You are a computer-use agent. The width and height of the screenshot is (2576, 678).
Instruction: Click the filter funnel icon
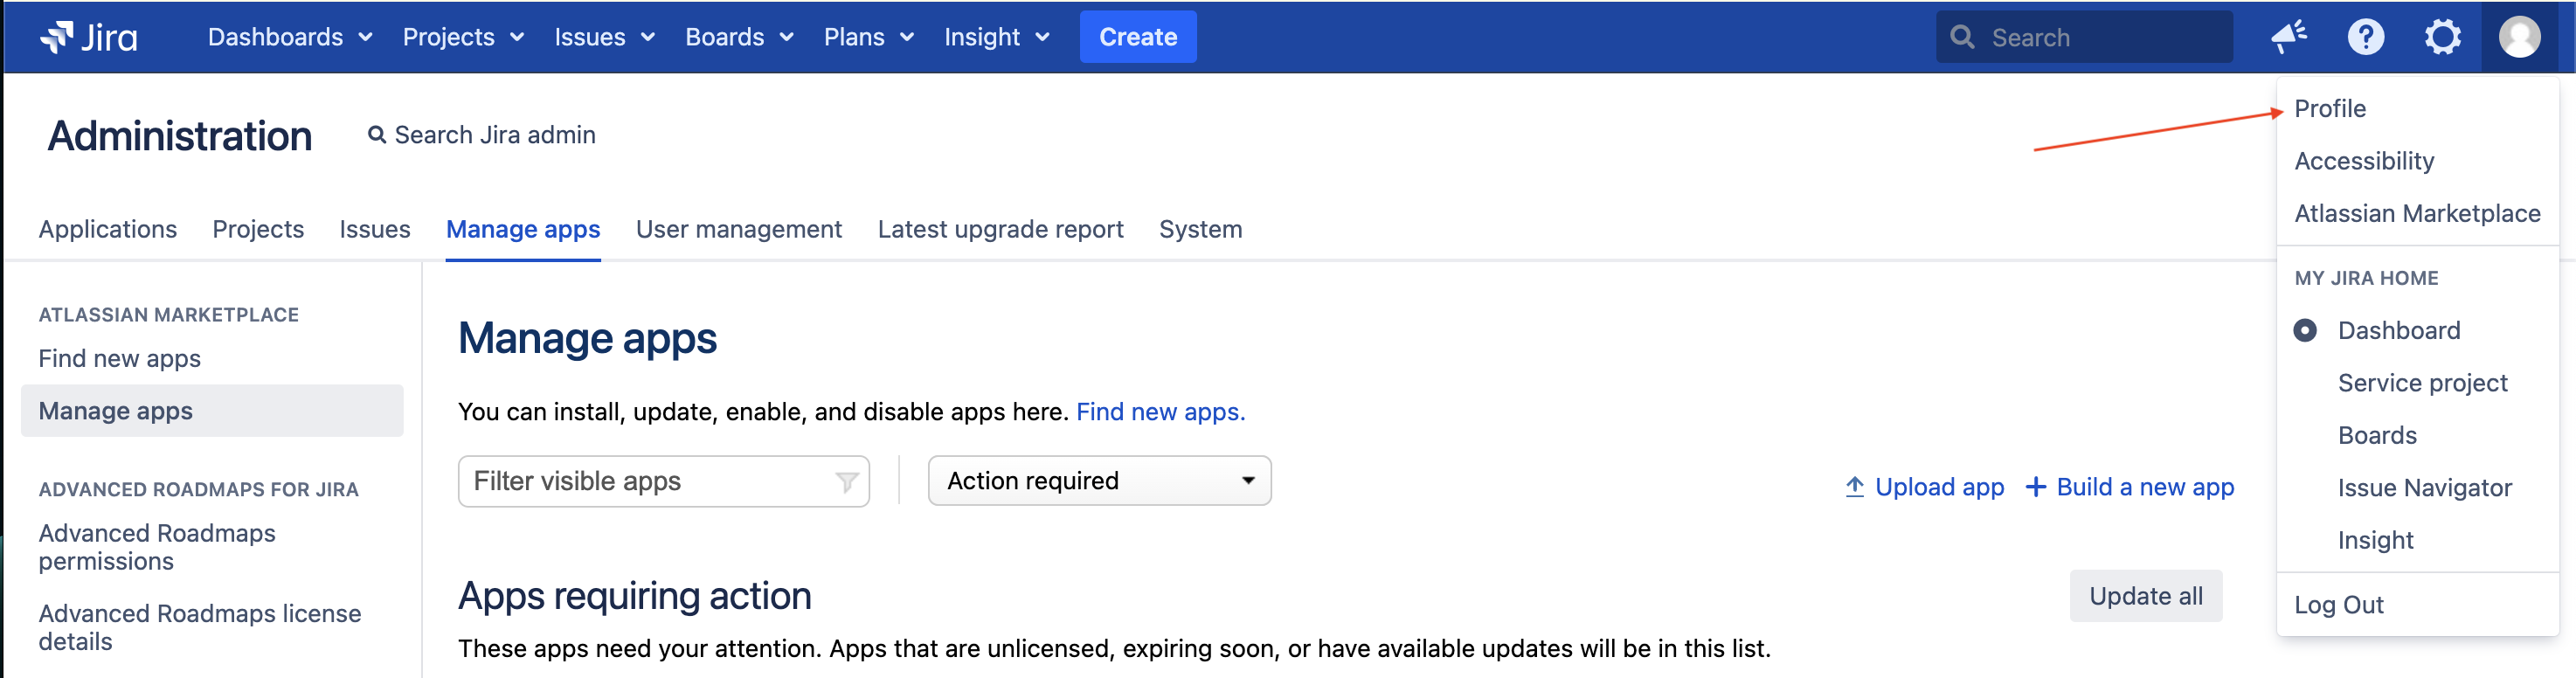[846, 482]
